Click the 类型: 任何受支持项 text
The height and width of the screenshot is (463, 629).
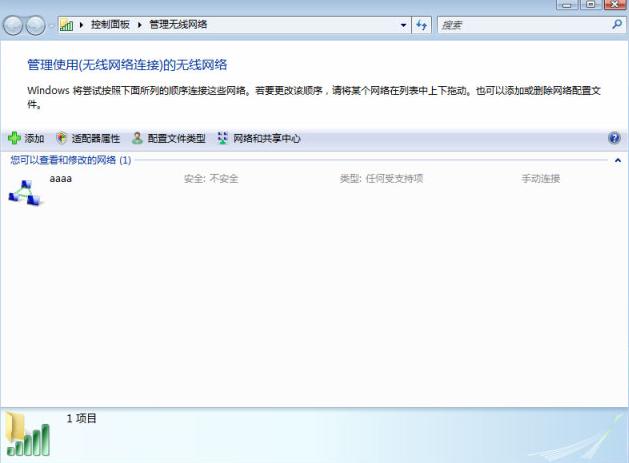point(381,179)
